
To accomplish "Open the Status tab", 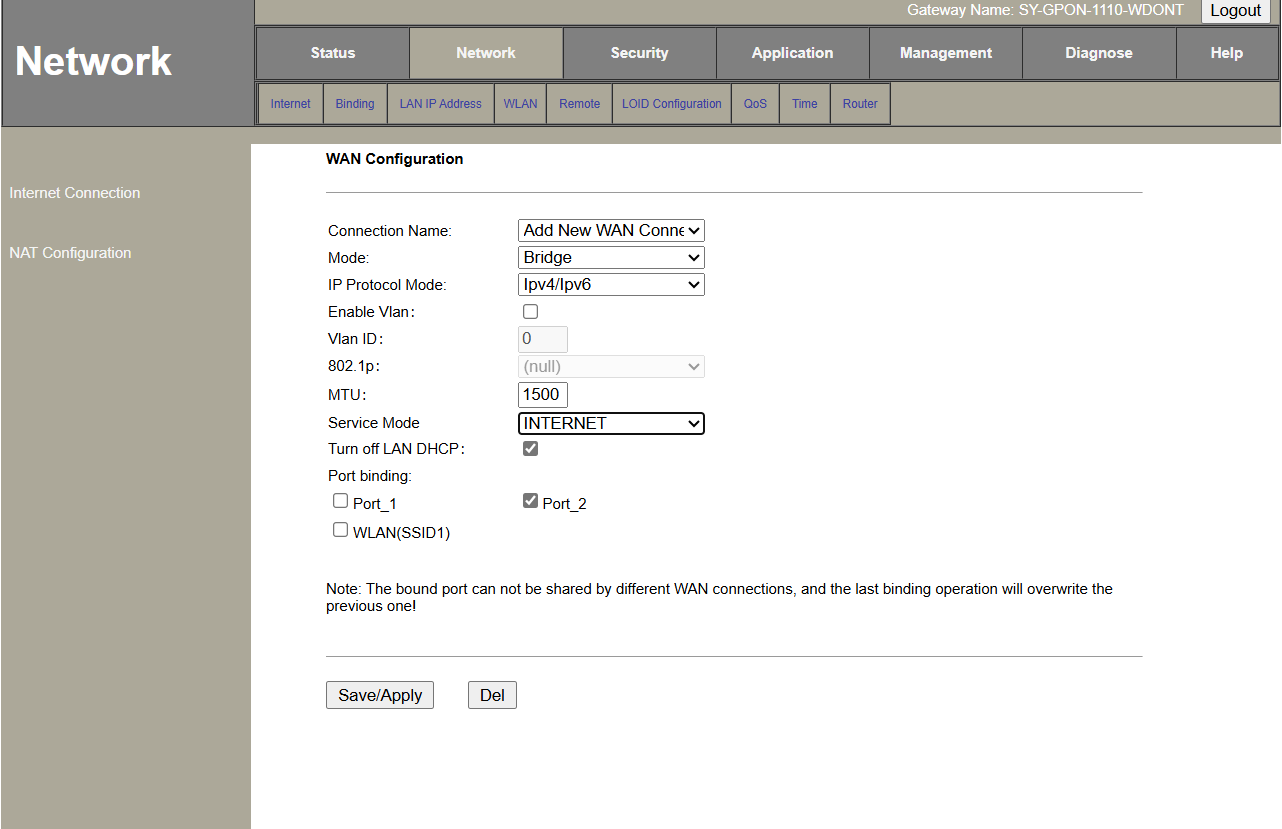I will [332, 53].
